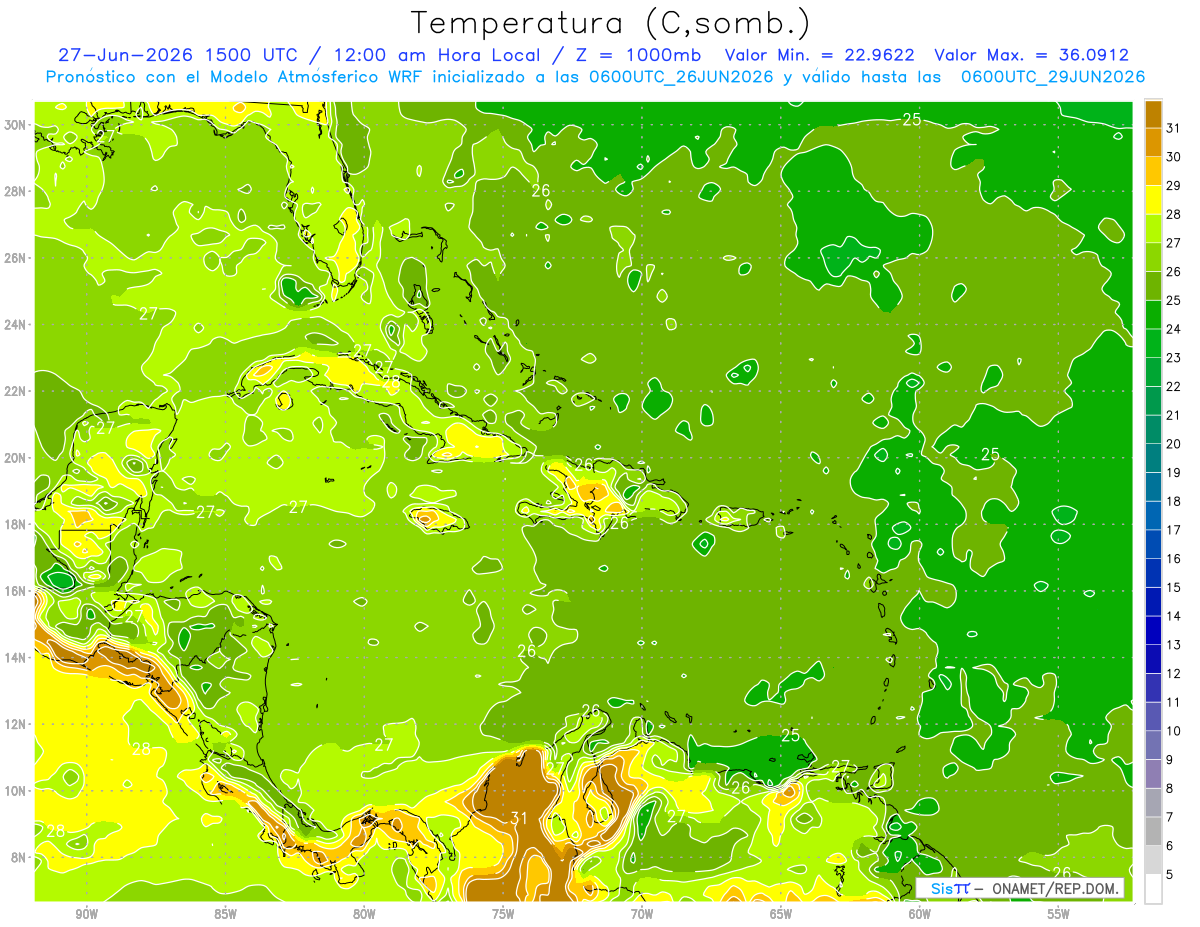Click the 24N latitude axis label

coord(15,325)
